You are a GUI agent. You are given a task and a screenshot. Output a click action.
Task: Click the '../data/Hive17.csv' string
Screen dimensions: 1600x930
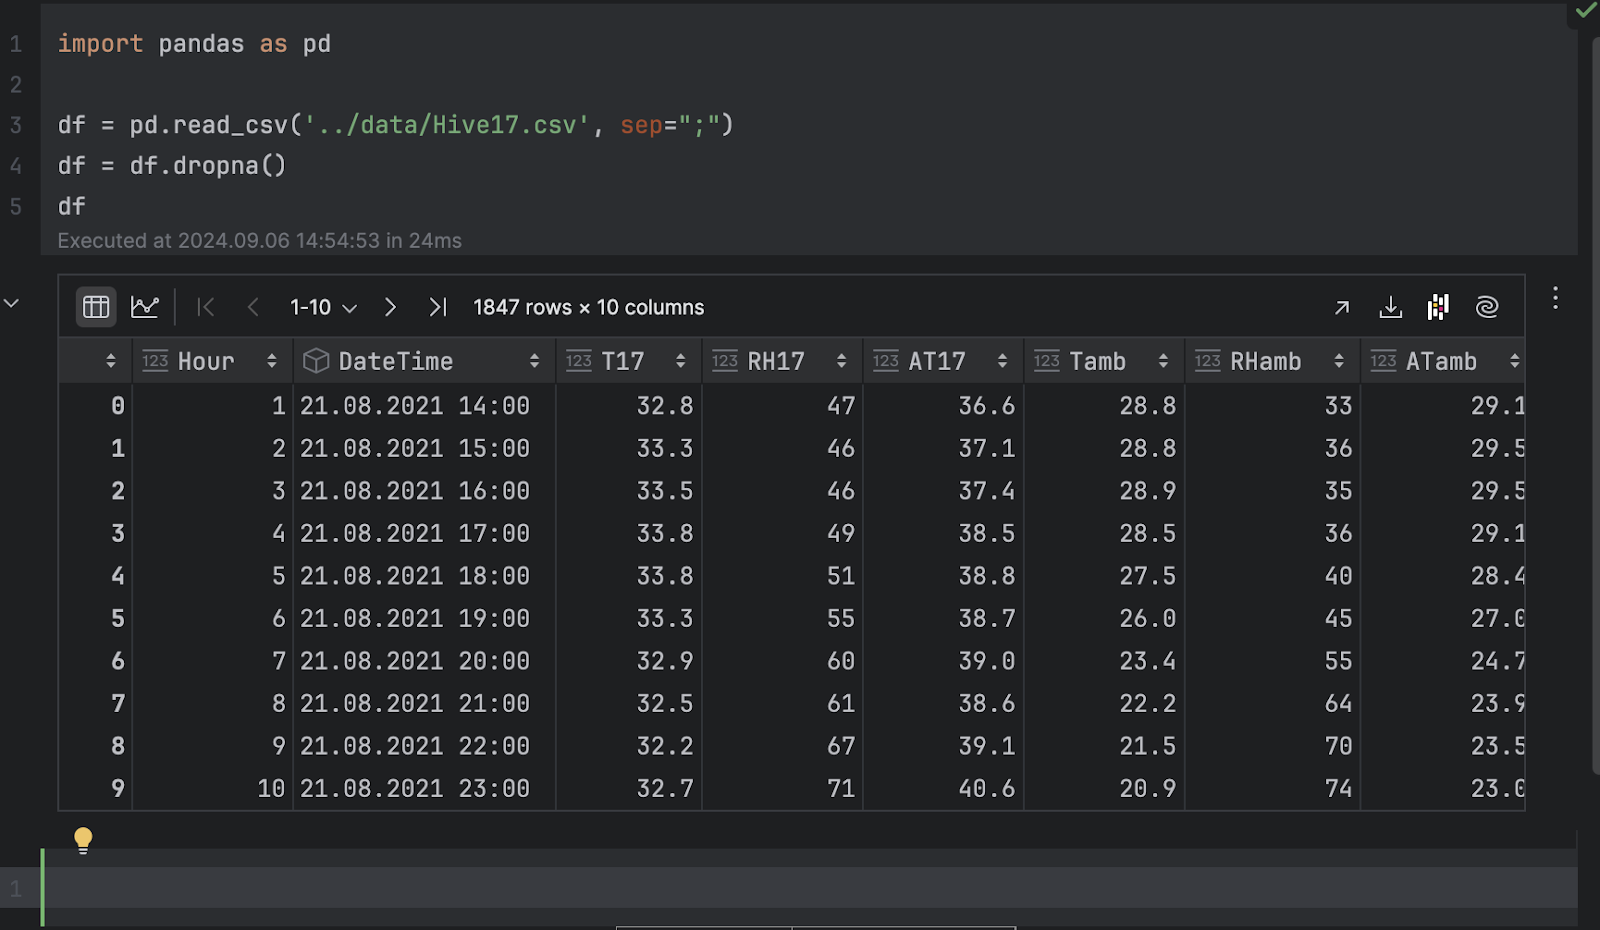(x=446, y=125)
